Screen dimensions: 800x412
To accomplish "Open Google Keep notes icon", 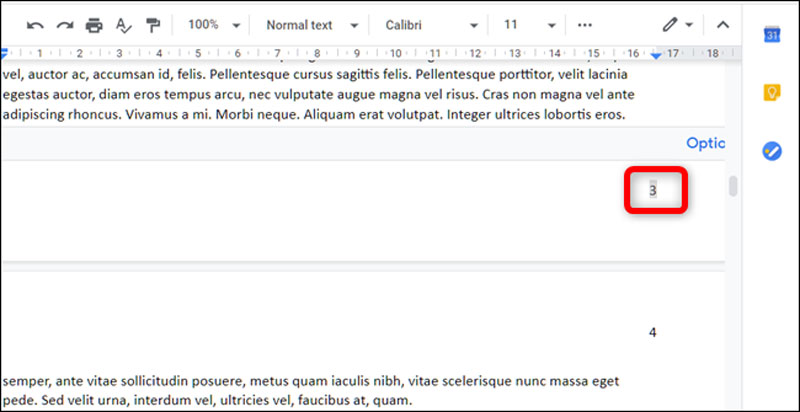I will (x=771, y=93).
